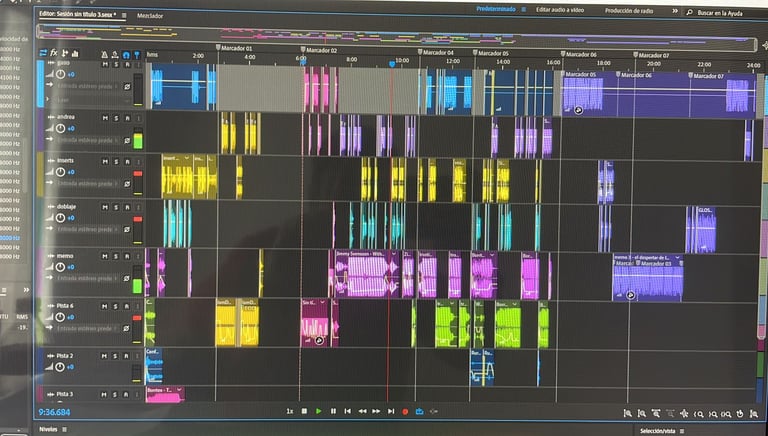
Task: Open input dropdown of andrea track
Action: [86, 140]
